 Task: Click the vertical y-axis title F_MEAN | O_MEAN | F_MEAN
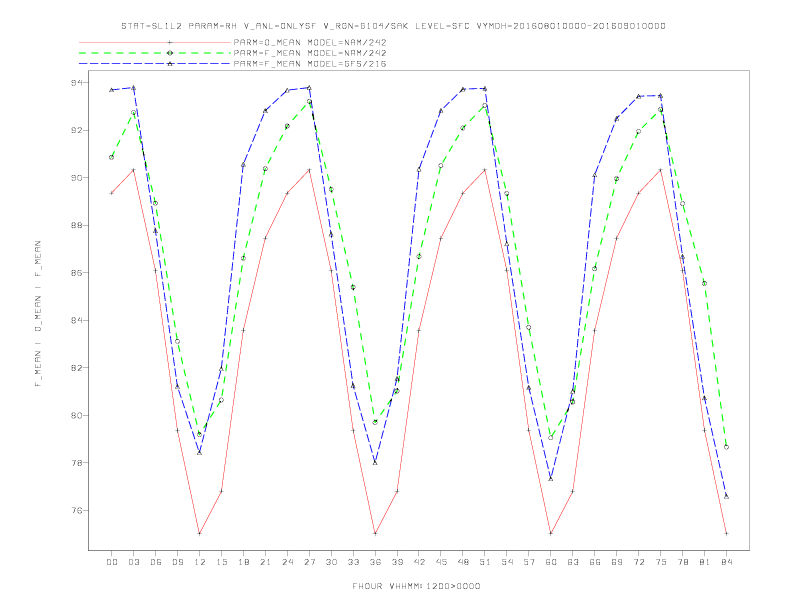click(x=38, y=314)
